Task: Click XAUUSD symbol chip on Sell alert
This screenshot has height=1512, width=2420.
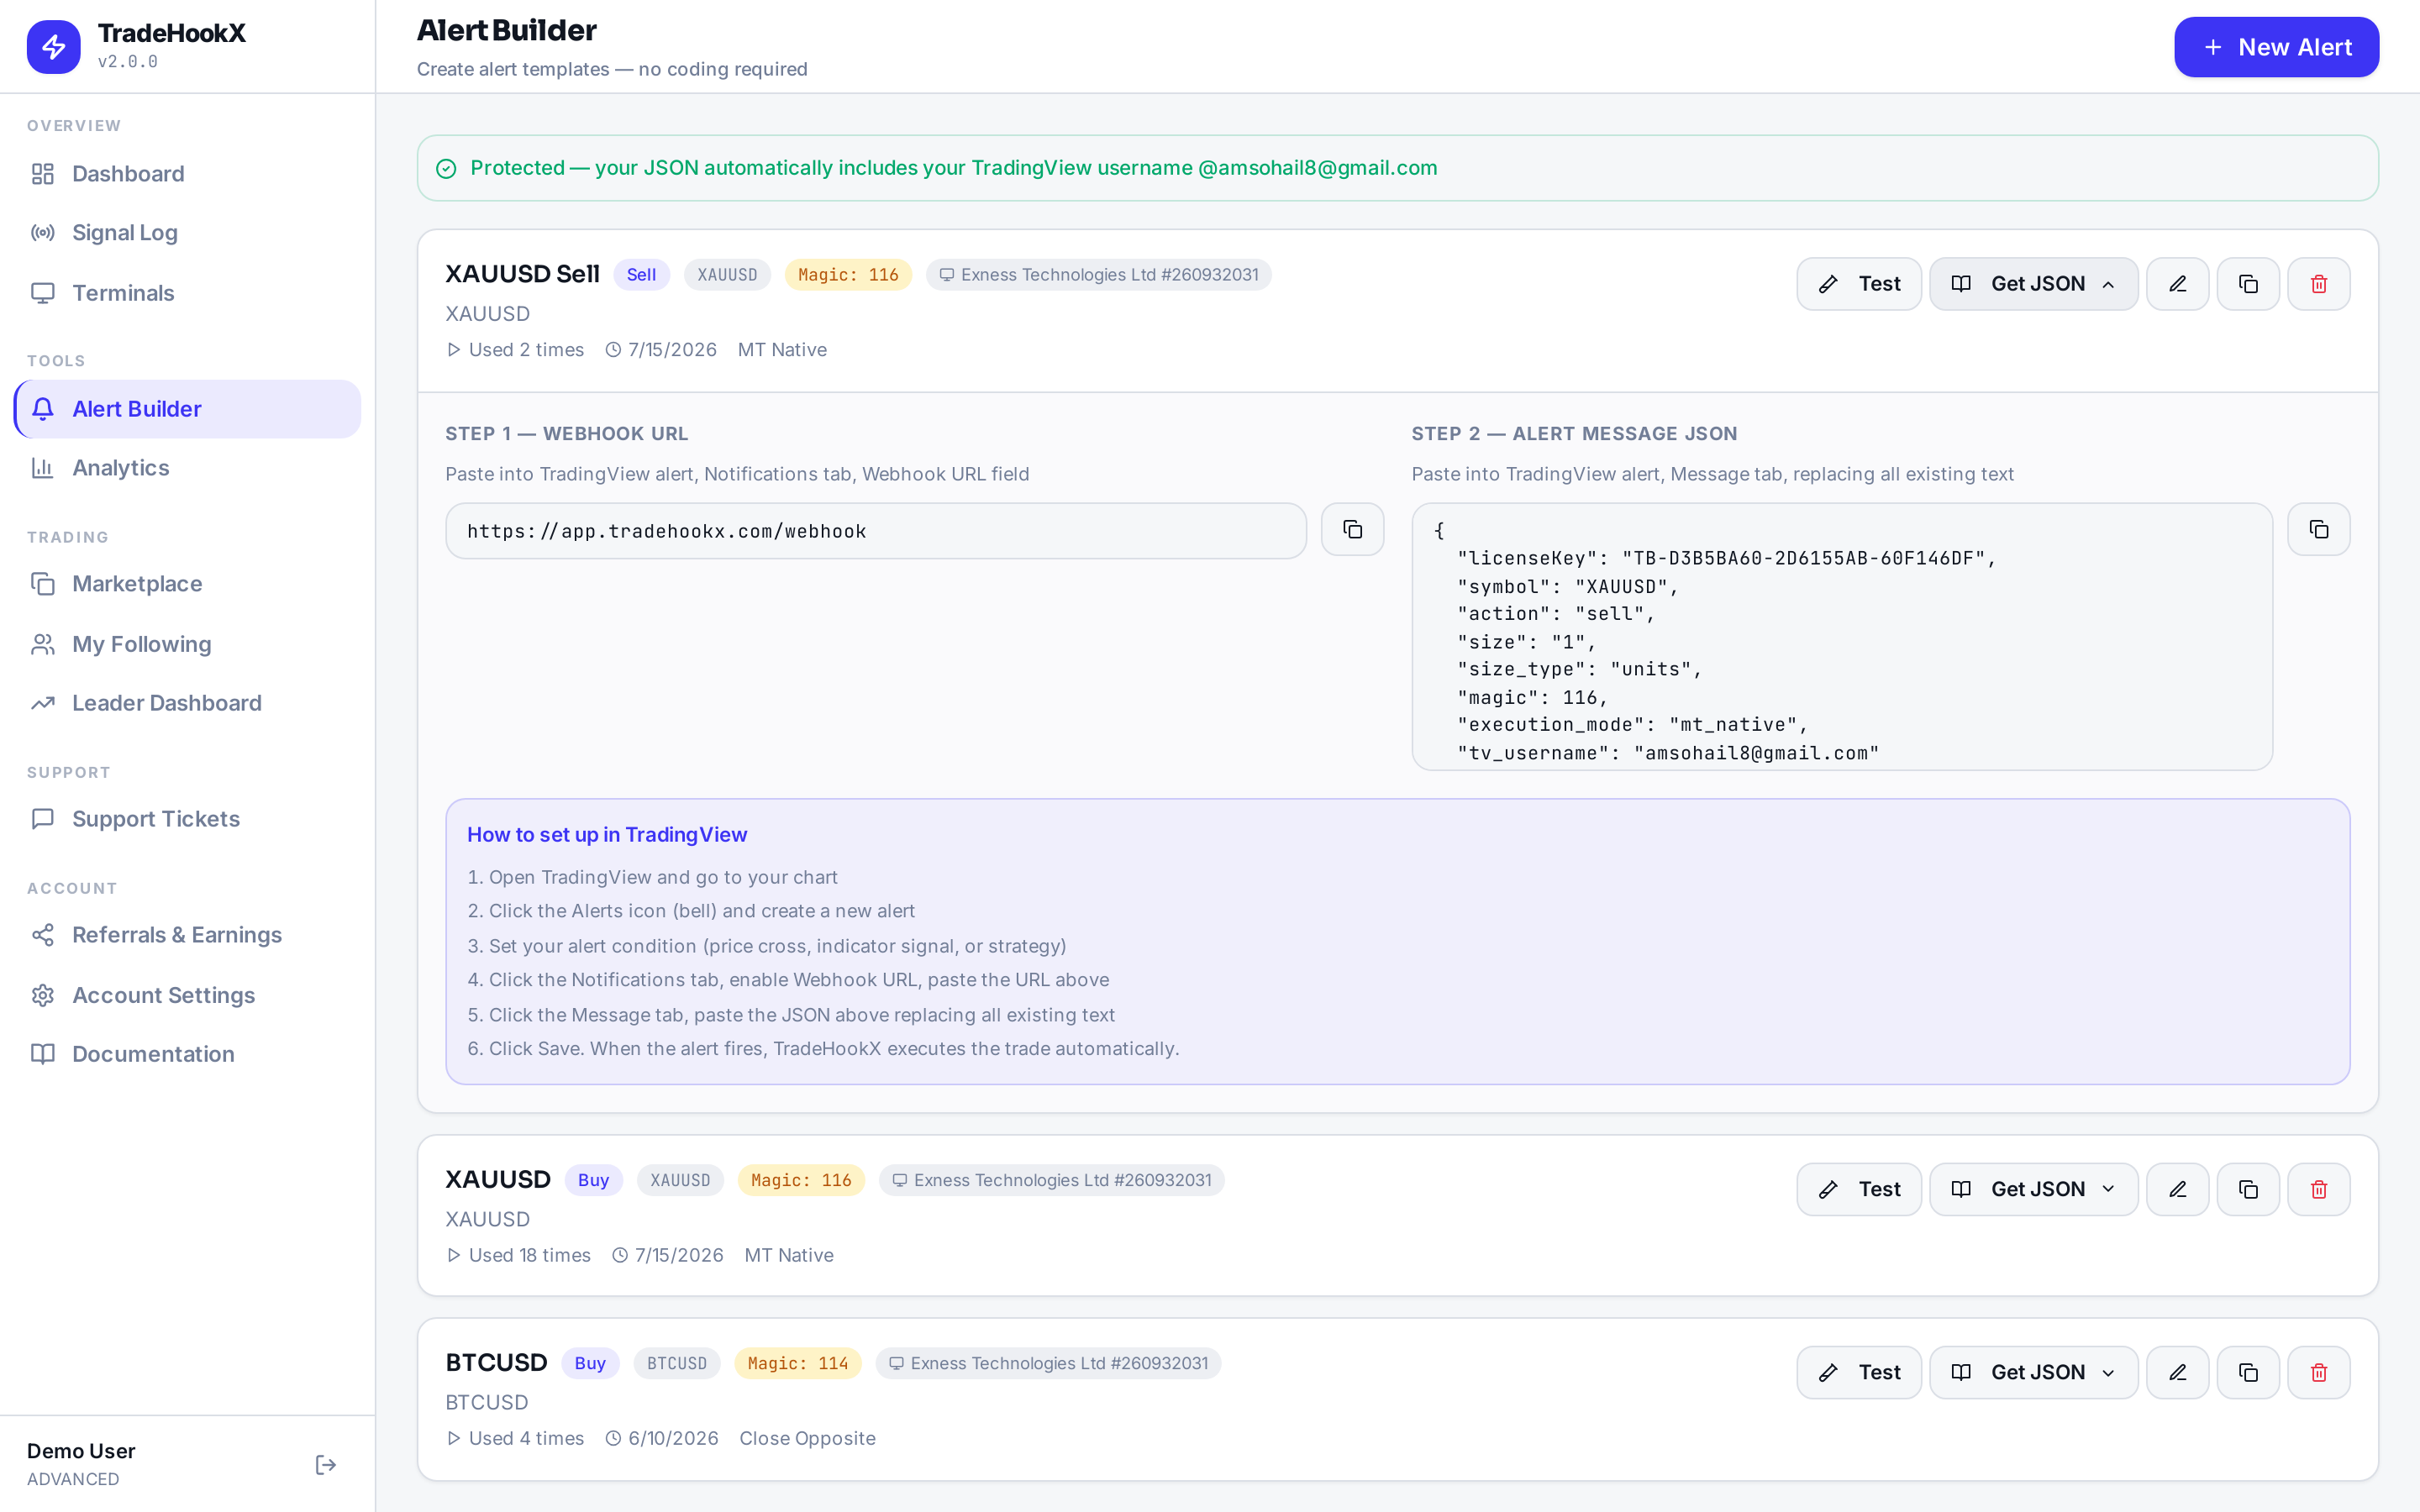Action: click(x=727, y=275)
